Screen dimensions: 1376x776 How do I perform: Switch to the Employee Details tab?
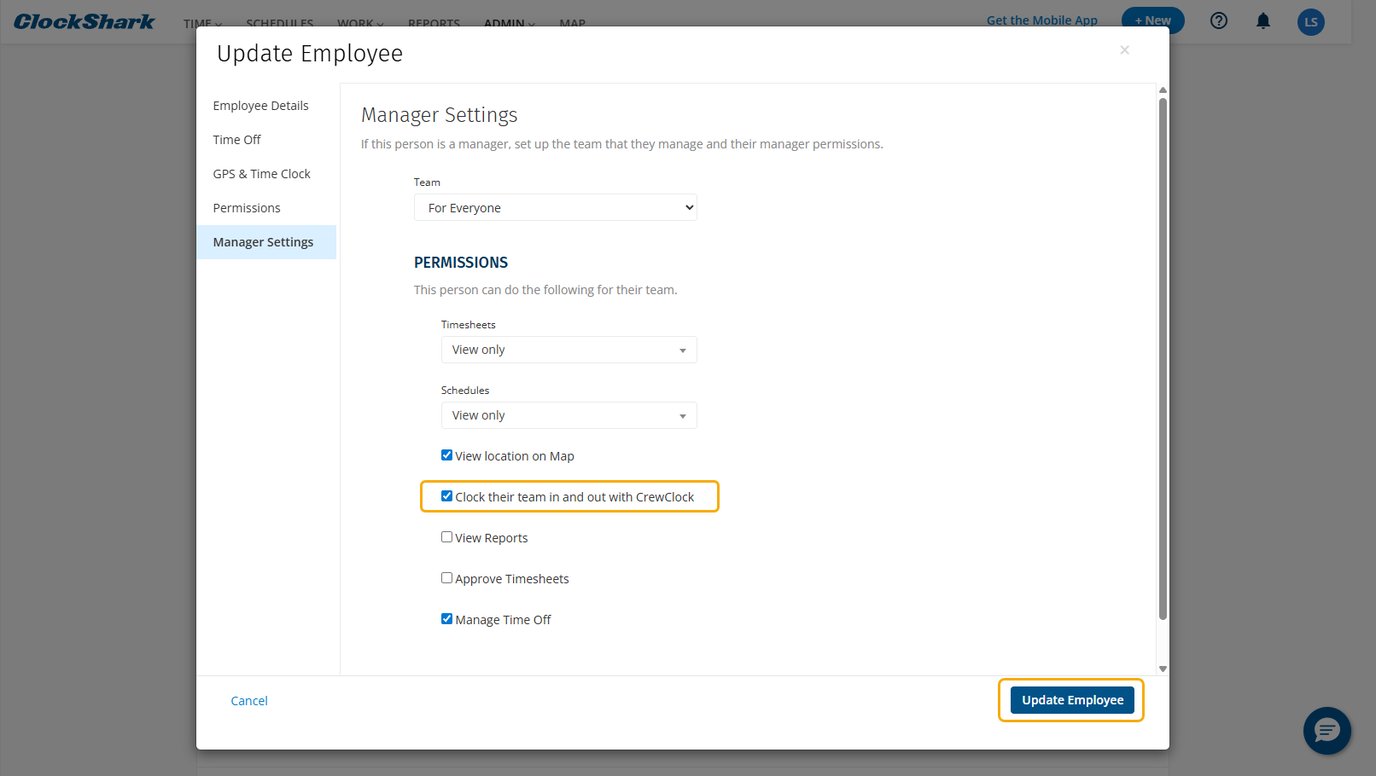pyautogui.click(x=261, y=106)
